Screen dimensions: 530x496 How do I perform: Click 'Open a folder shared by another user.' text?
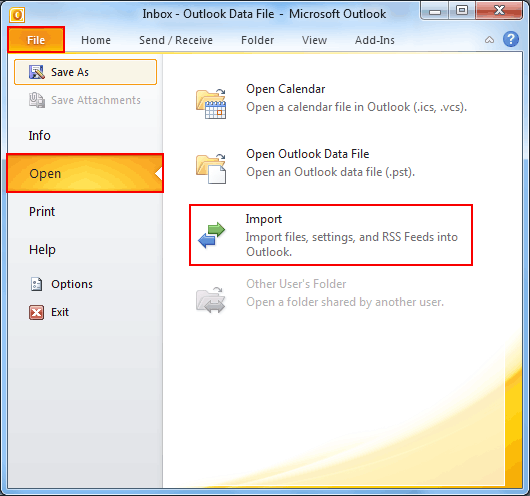coord(345,302)
